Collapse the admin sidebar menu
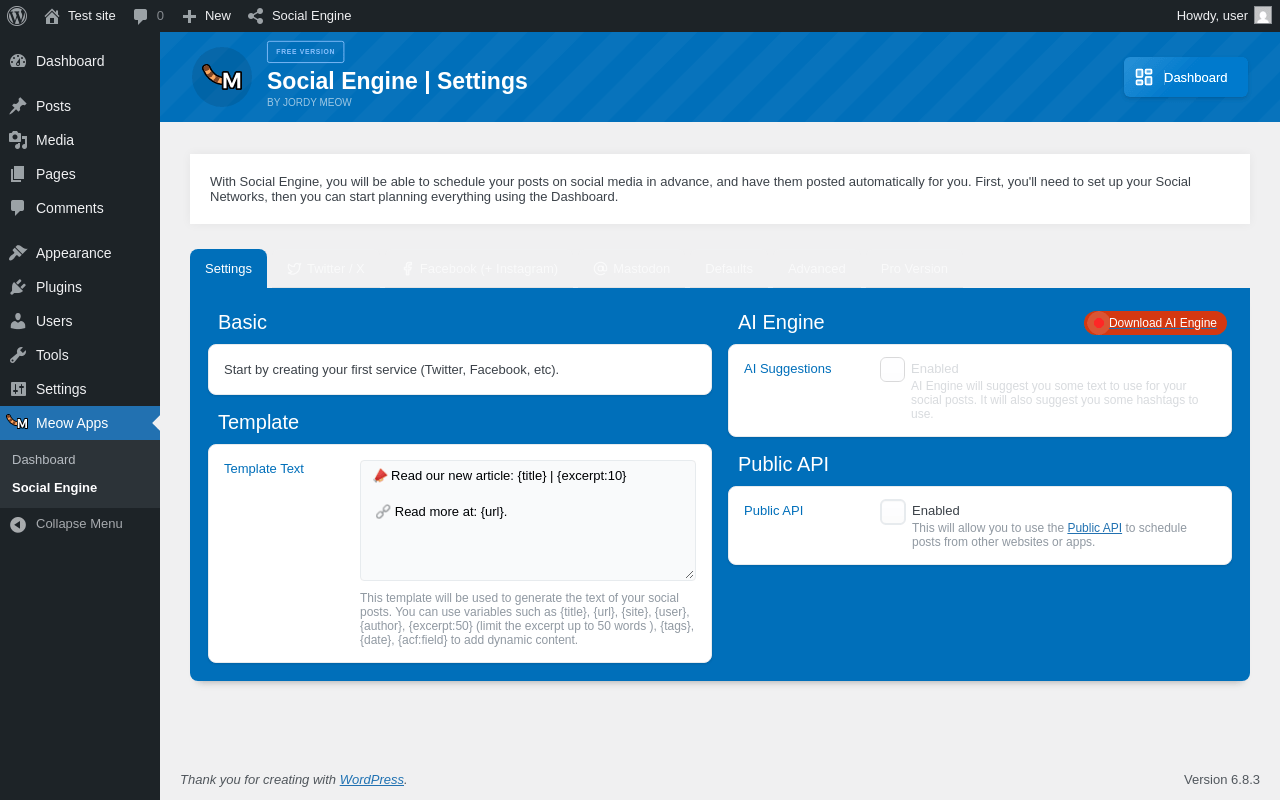 coord(66,524)
